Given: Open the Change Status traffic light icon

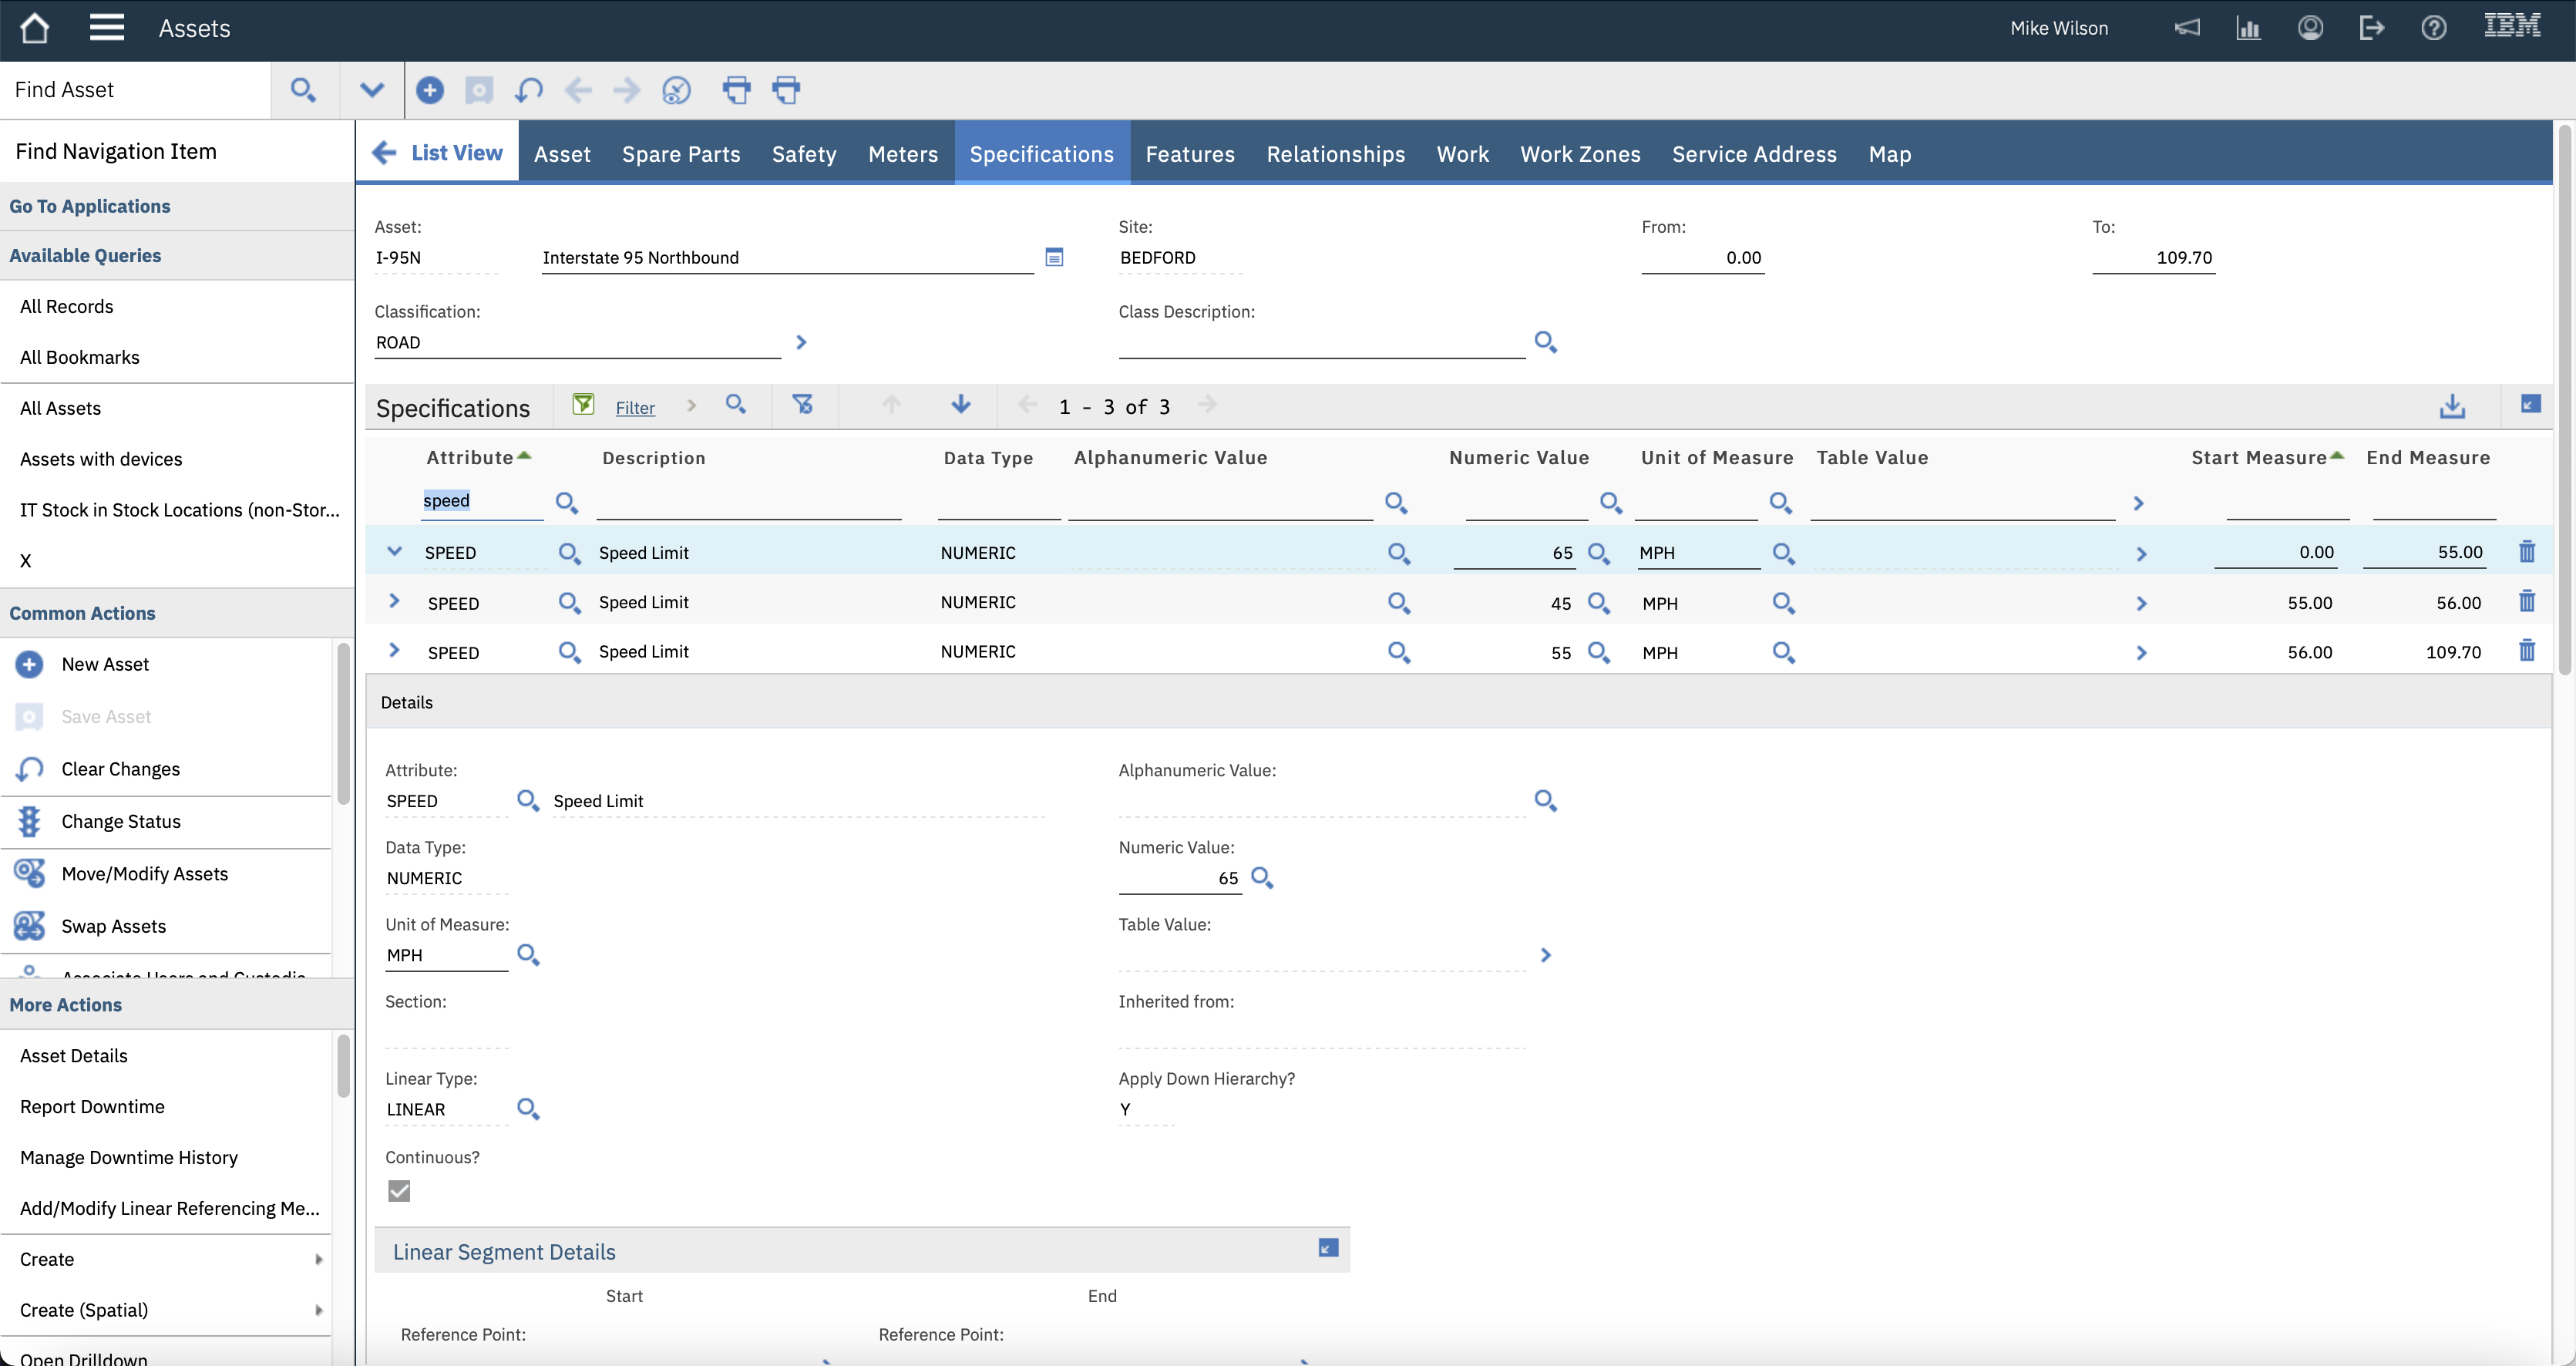Looking at the screenshot, I should pyautogui.click(x=28, y=821).
